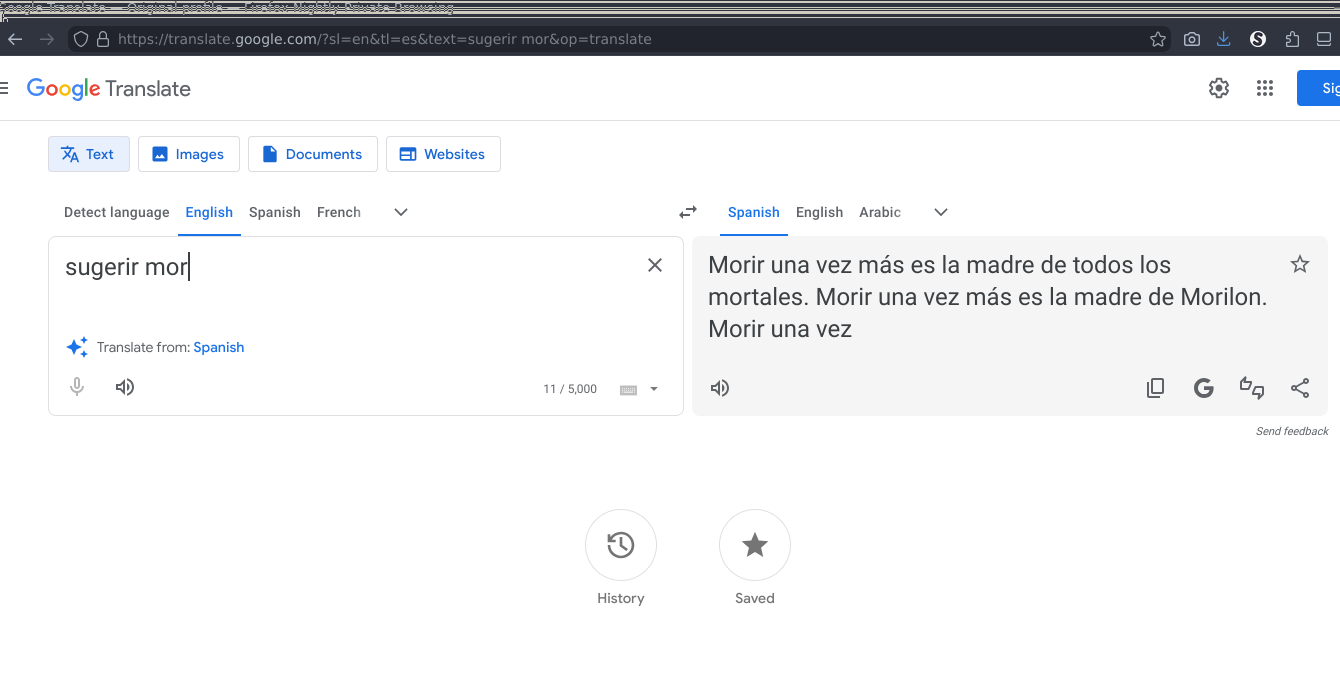Select English as target language

tap(820, 212)
